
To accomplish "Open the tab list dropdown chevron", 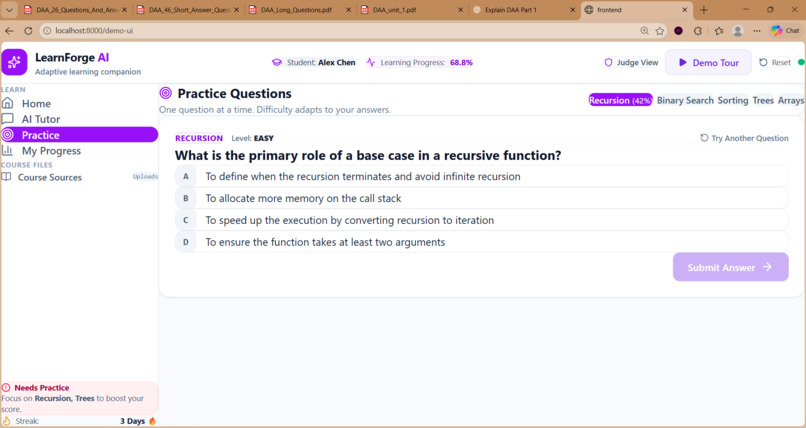I will 9,10.
